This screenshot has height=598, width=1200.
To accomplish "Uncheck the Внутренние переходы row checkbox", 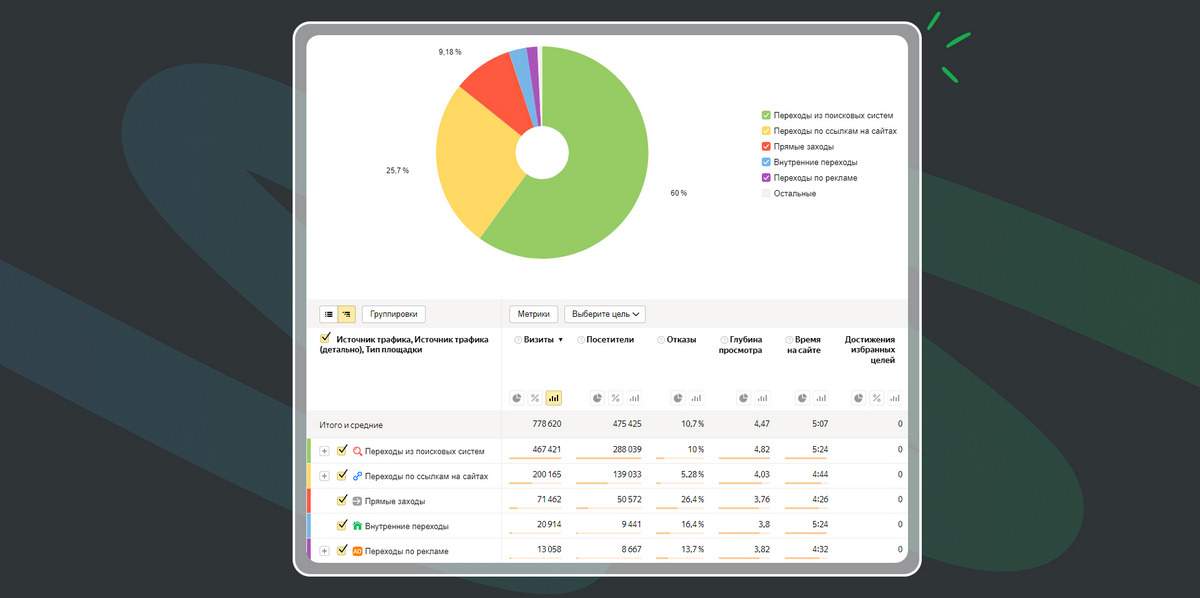I will tap(343, 524).
